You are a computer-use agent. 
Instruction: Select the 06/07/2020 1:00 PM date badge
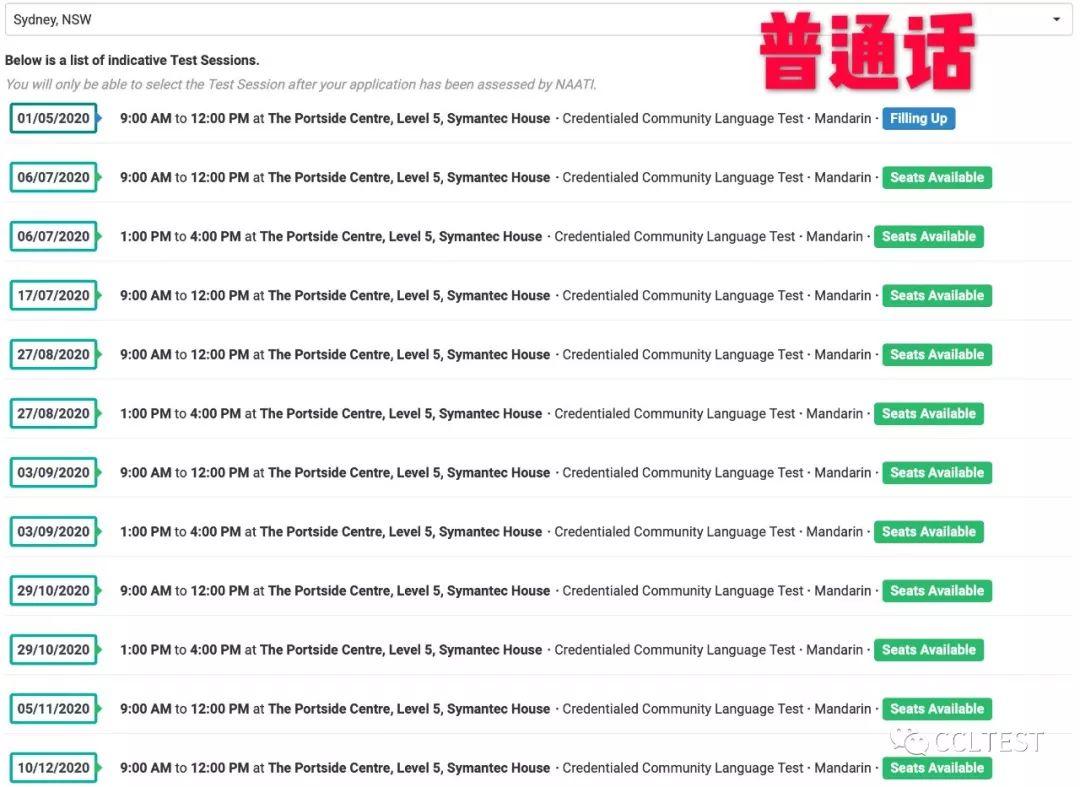54,236
